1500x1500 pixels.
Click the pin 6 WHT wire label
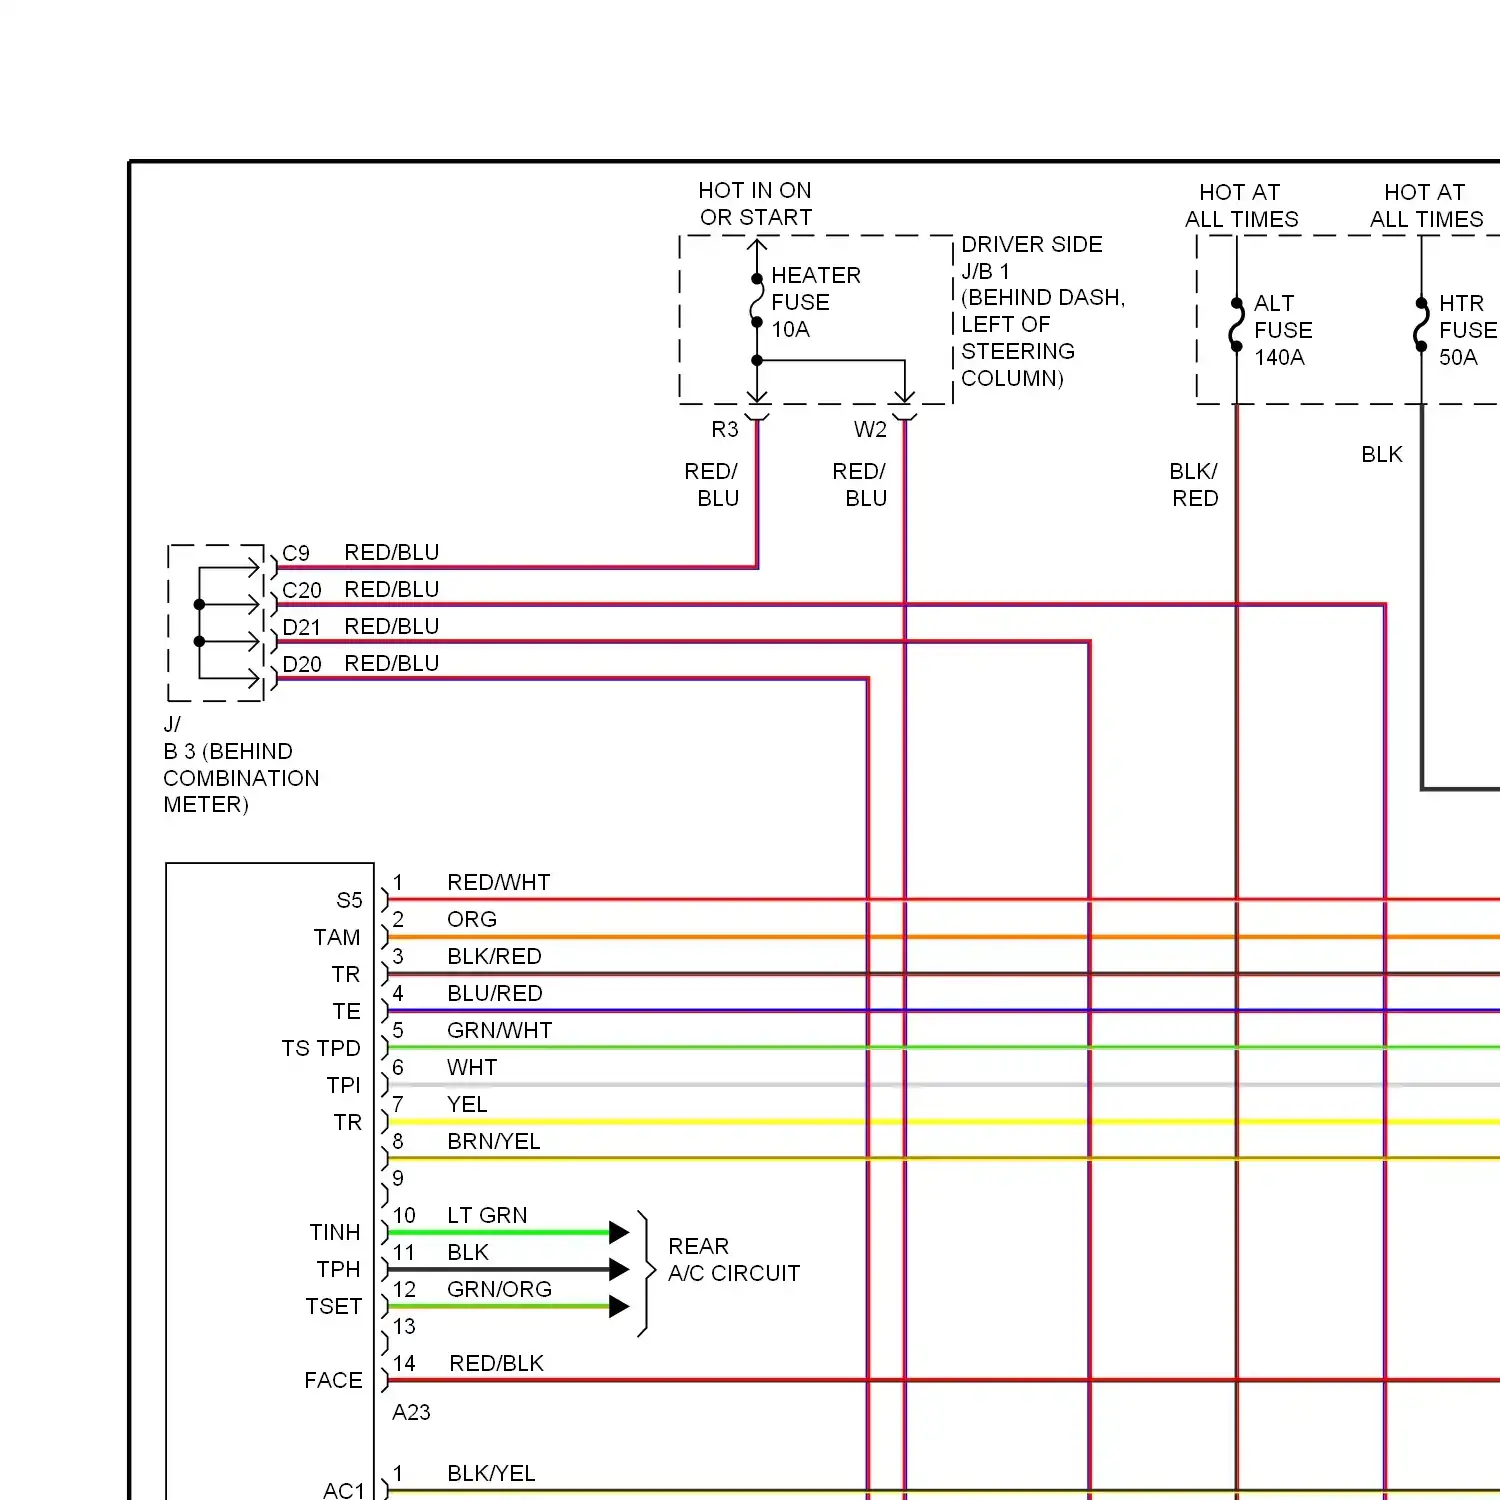(472, 1067)
